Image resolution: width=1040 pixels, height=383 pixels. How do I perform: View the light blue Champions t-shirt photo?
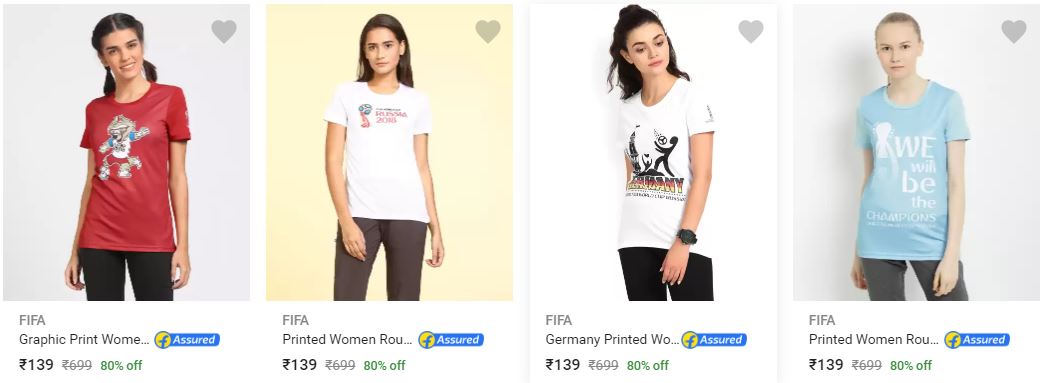916,153
